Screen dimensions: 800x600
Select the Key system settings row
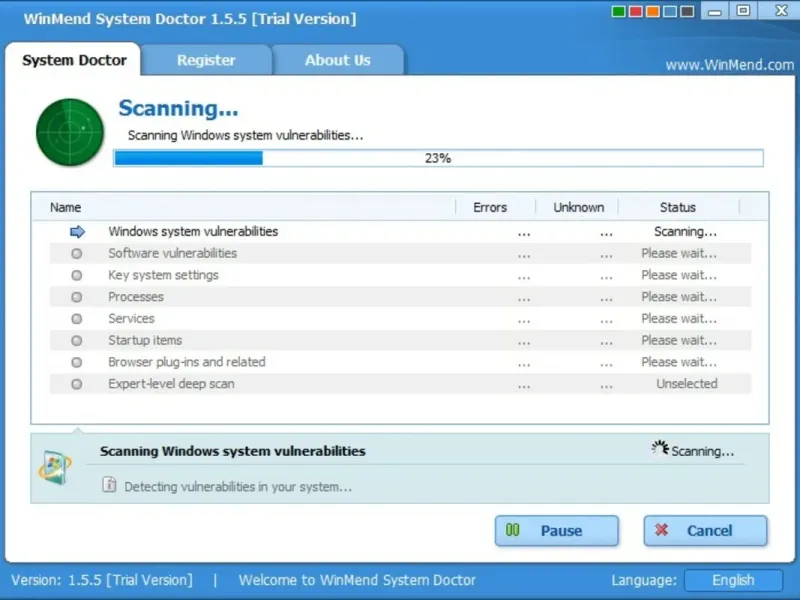(x=401, y=276)
